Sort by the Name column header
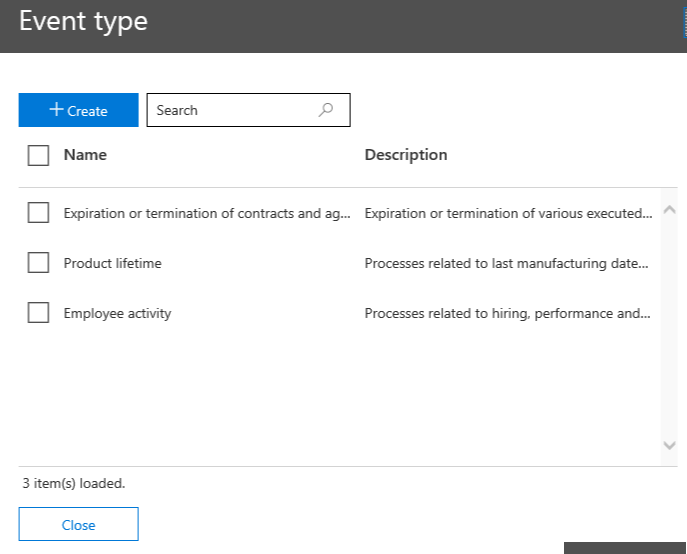Viewport: 687px width, 554px height. pyautogui.click(x=85, y=155)
